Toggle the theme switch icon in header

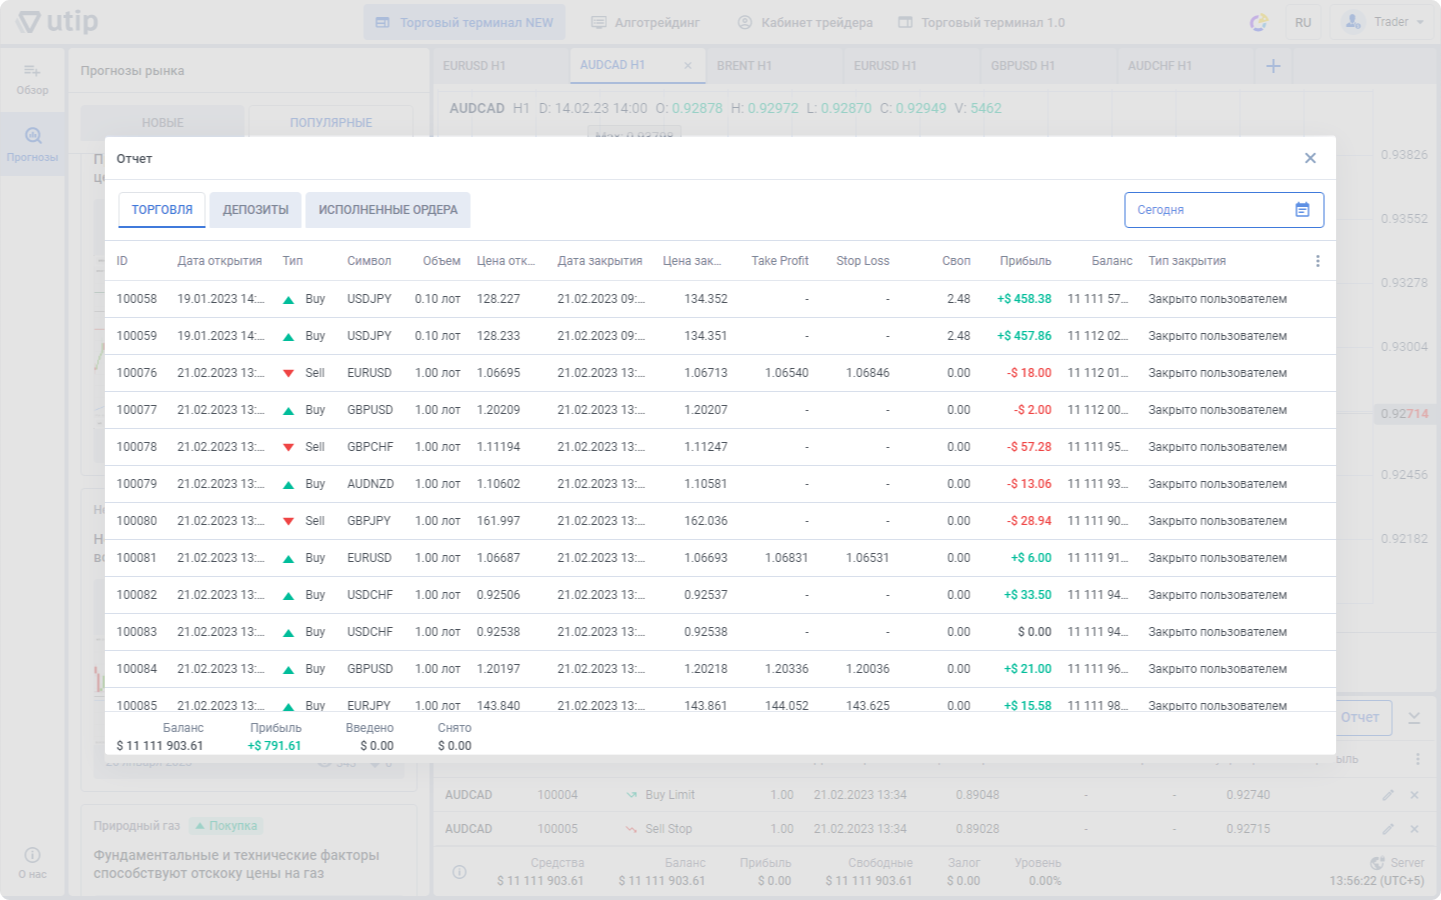1259,22
